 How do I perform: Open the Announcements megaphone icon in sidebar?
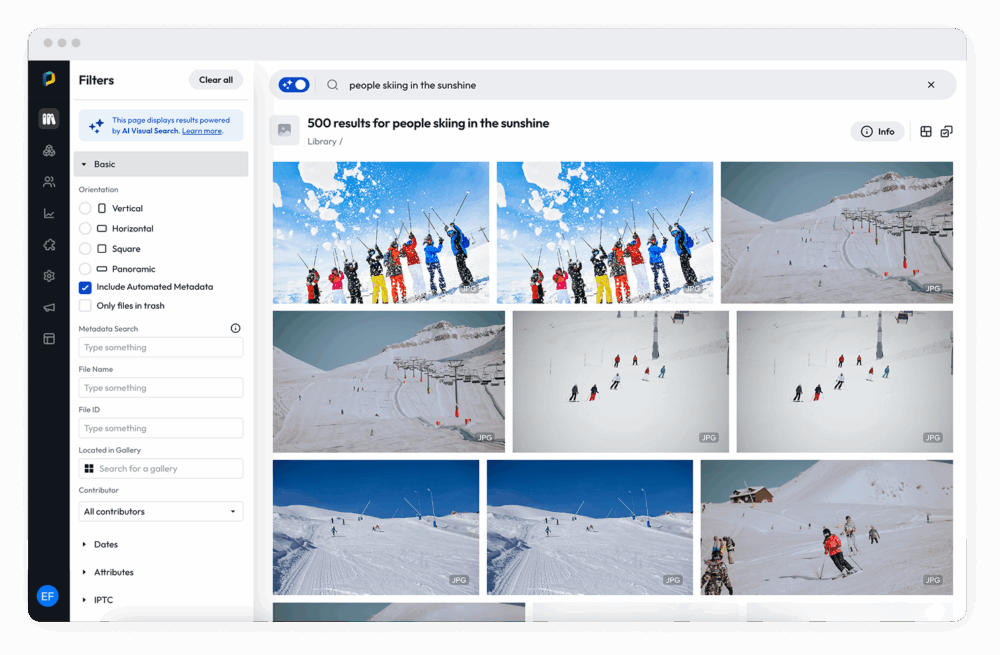49,307
